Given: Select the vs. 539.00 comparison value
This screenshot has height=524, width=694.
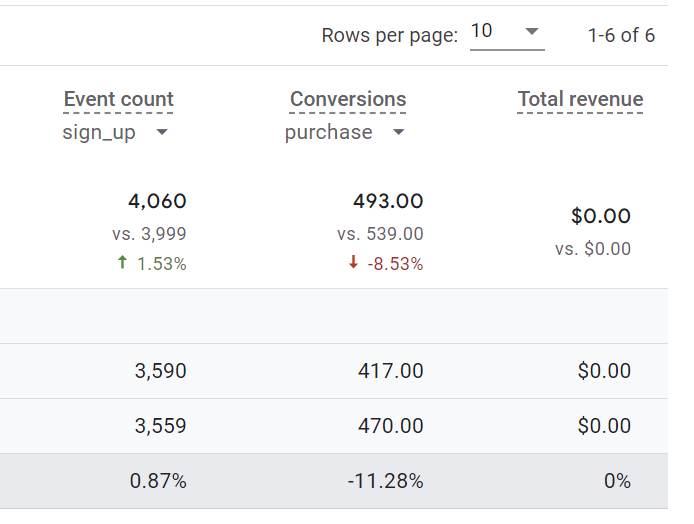Looking at the screenshot, I should click(x=380, y=234).
